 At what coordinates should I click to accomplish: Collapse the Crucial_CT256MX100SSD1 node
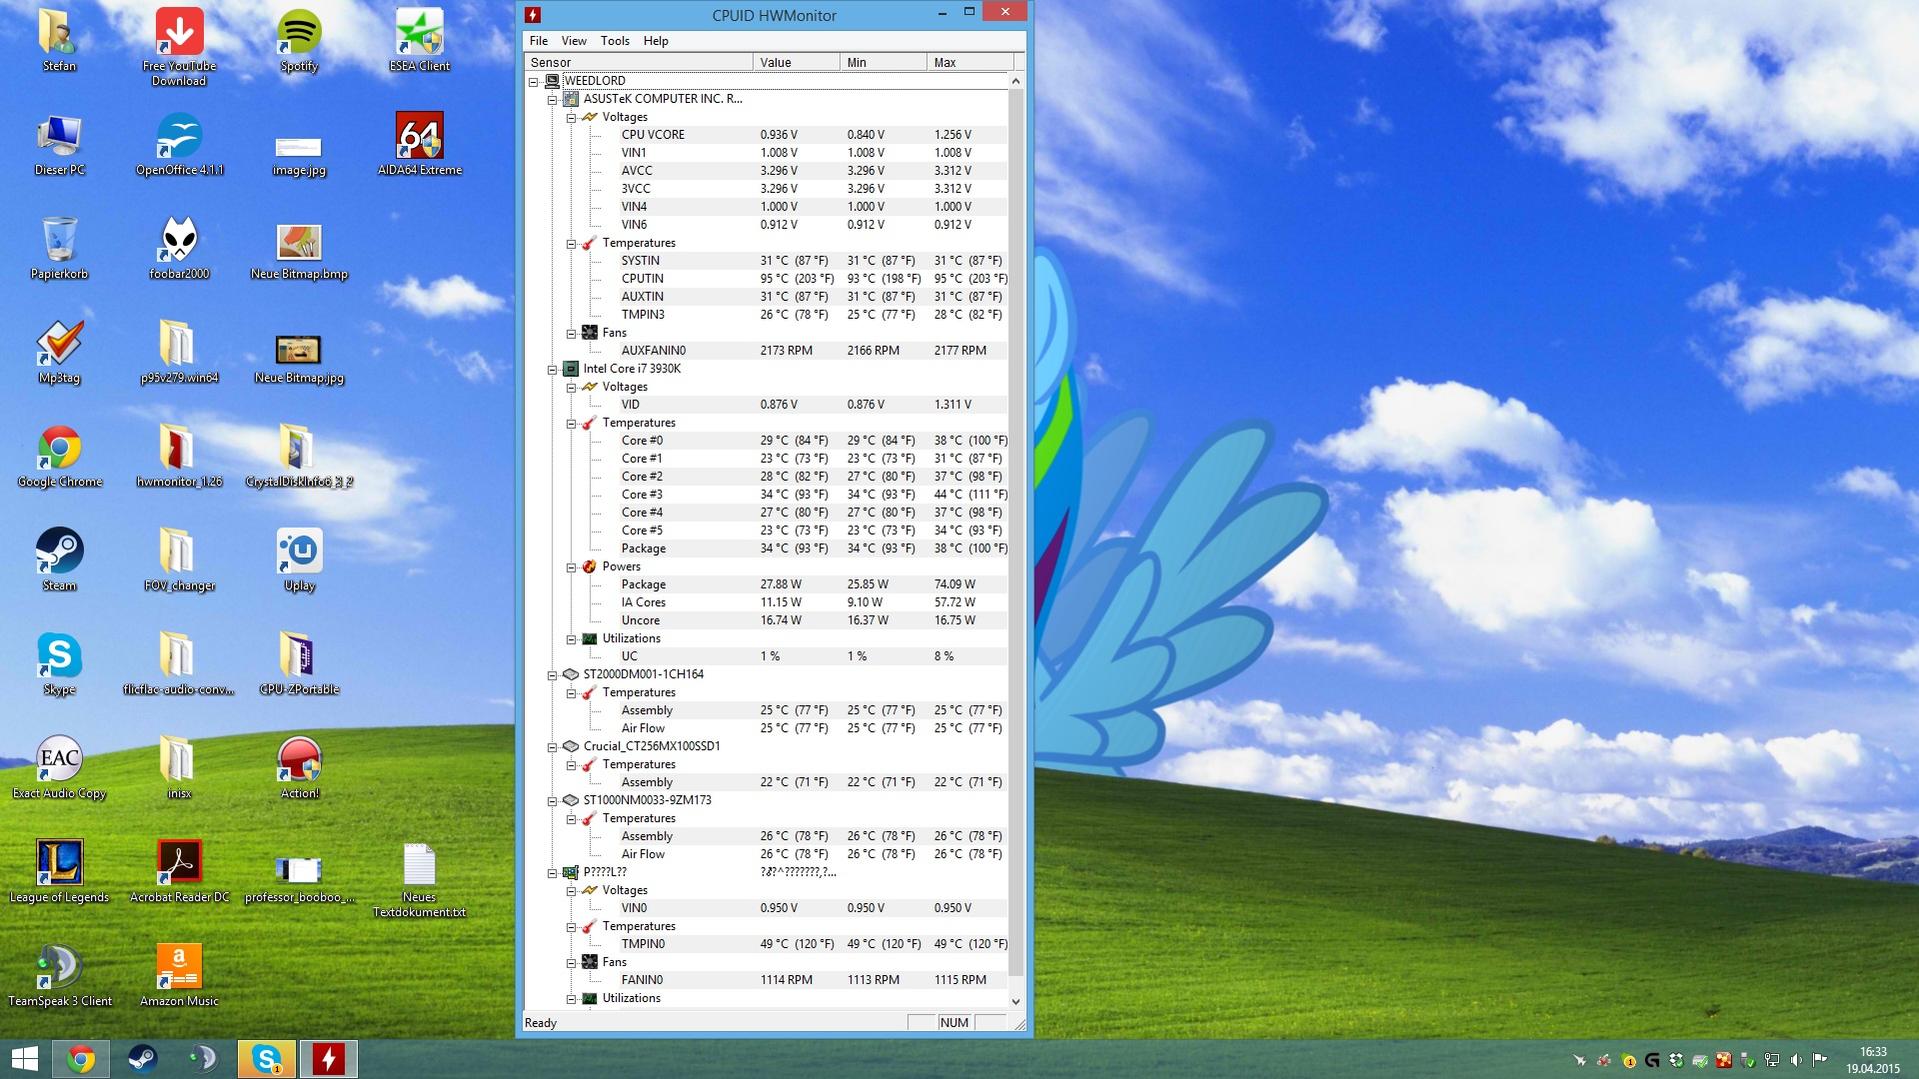552,747
